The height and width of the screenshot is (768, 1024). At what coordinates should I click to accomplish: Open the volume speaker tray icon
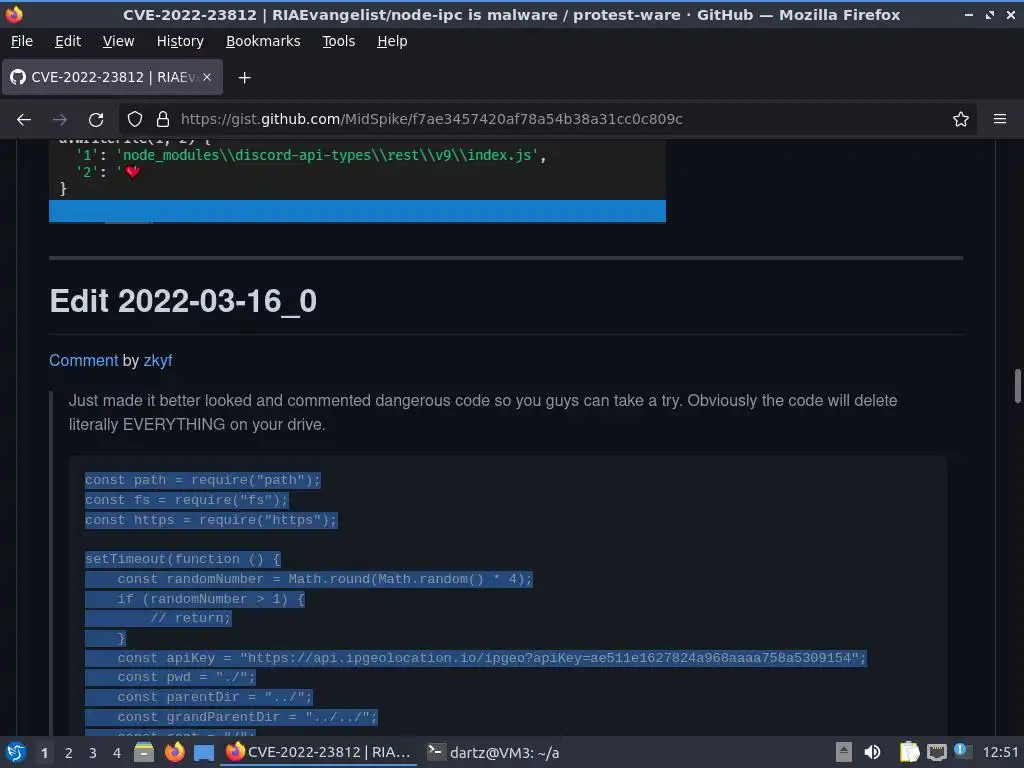[872, 752]
